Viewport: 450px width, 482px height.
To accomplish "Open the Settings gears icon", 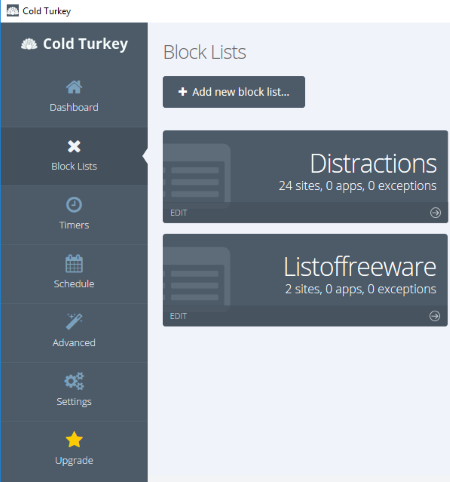I will click(74, 381).
